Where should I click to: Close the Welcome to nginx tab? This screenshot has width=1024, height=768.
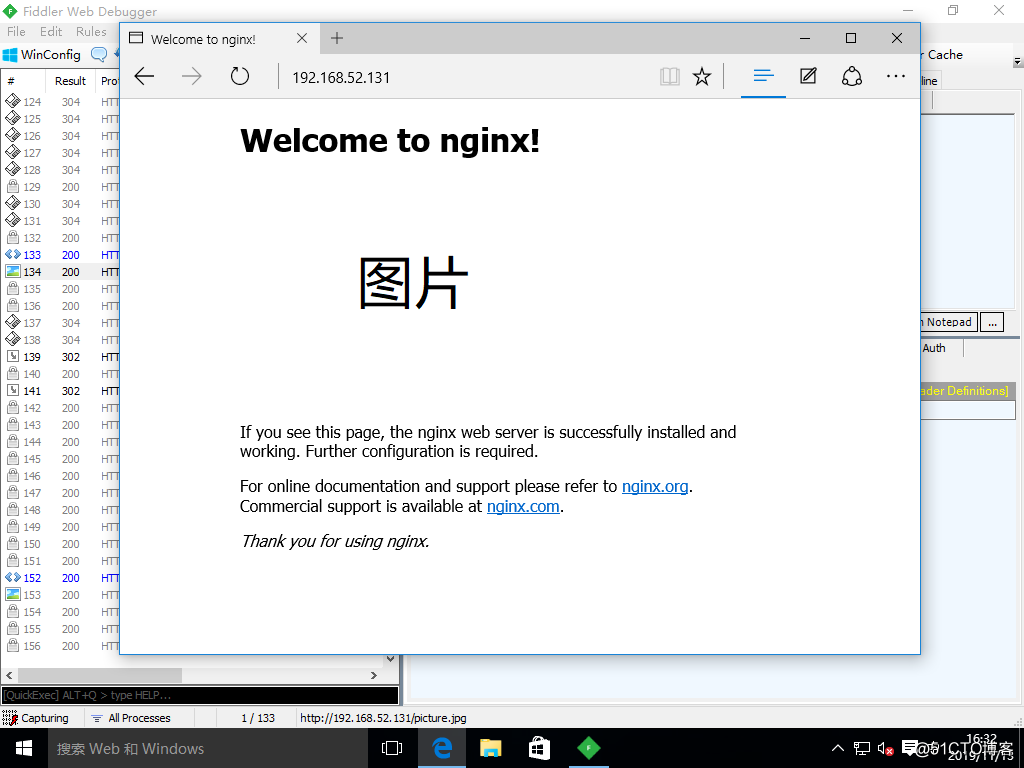(x=302, y=38)
